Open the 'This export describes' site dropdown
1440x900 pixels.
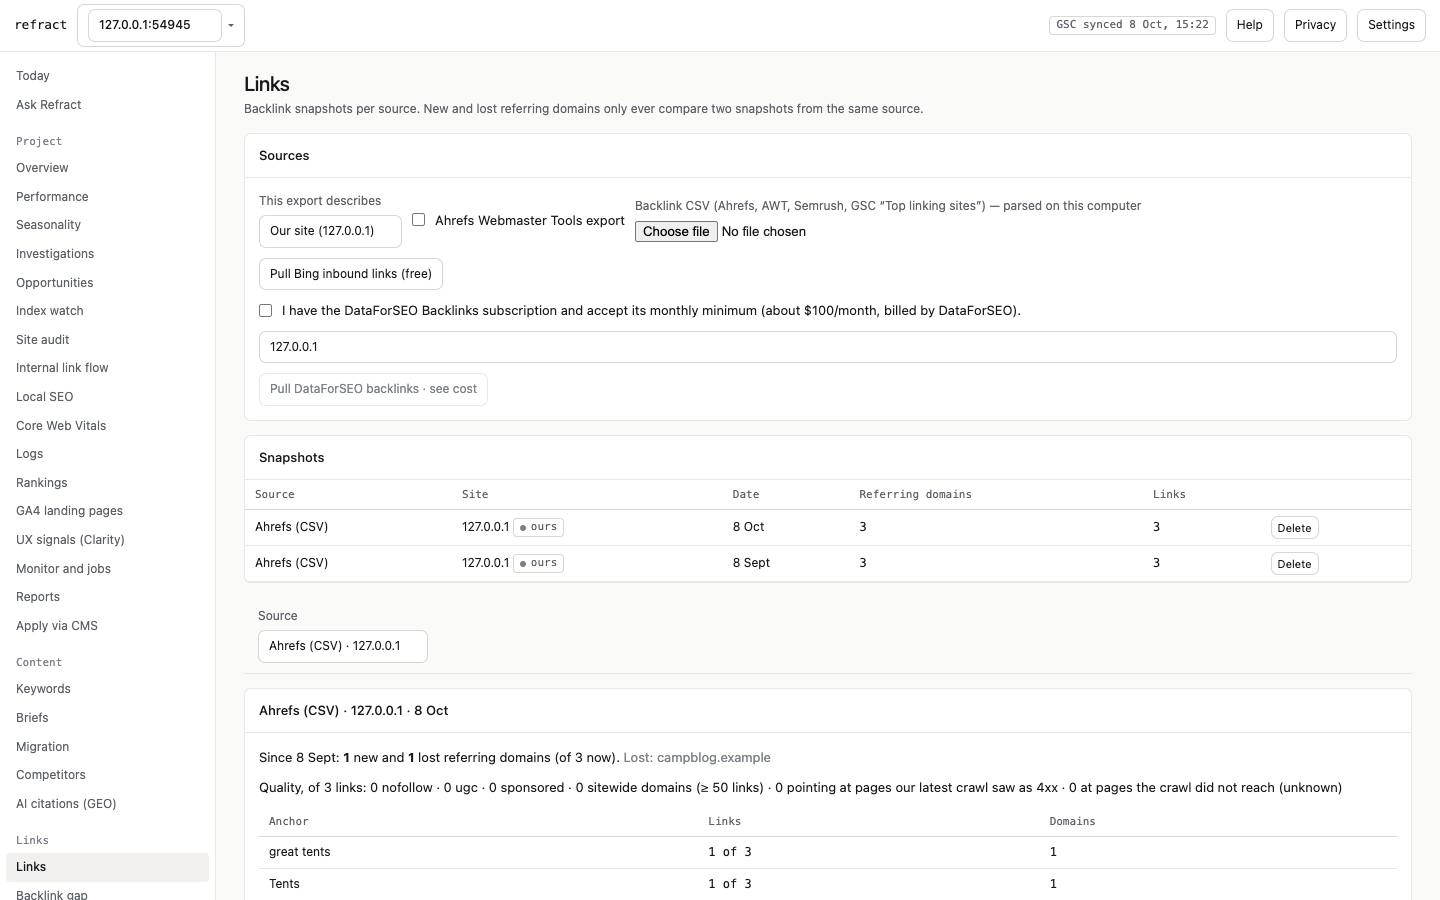(x=330, y=231)
